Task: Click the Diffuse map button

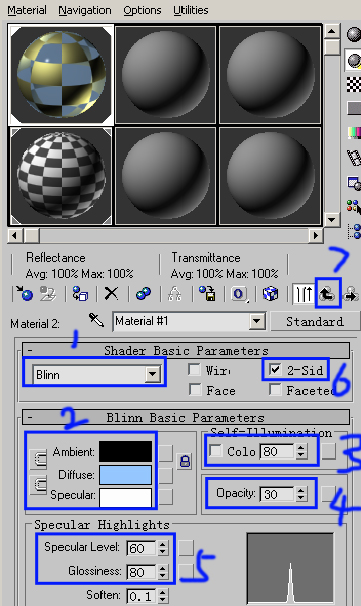Action: click(165, 475)
